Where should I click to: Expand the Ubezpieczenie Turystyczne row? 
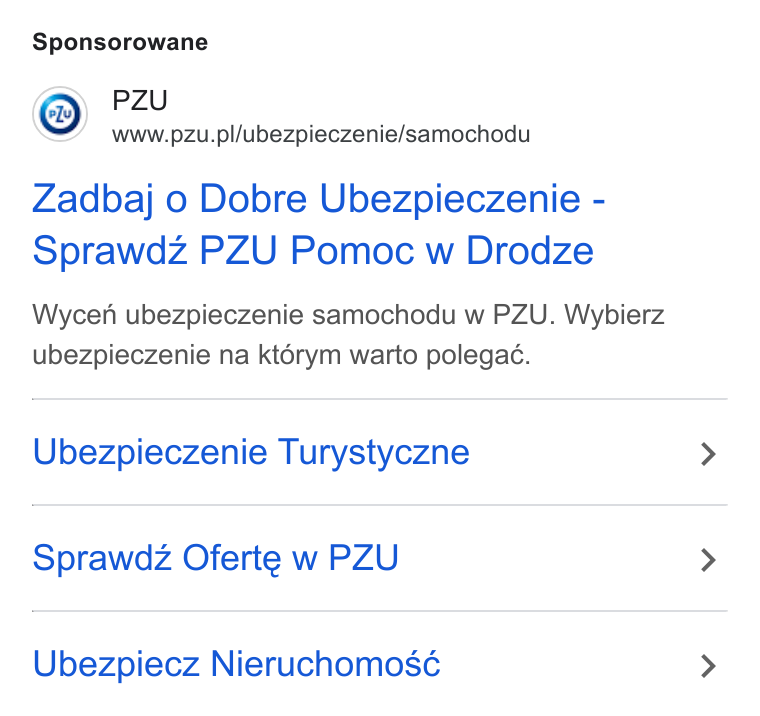pyautogui.click(x=380, y=452)
